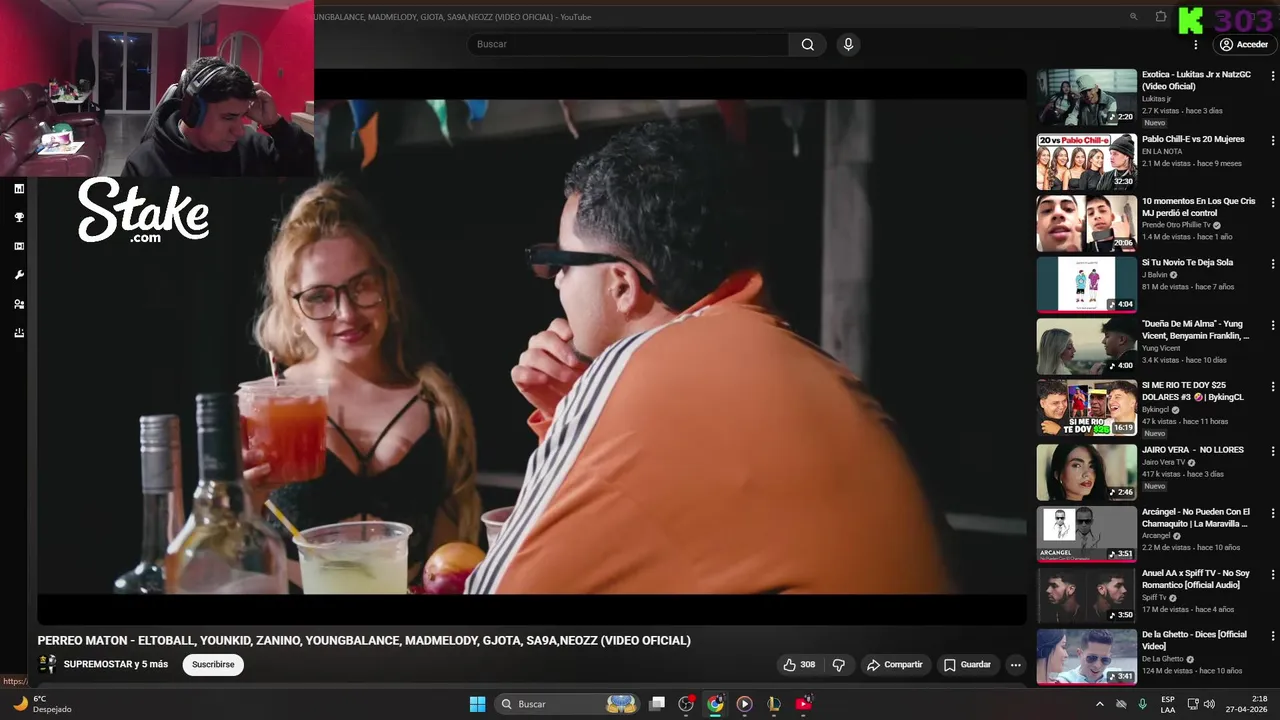This screenshot has width=1280, height=720.
Task: Open Si Tu Novio Te Deja Sola thumbnail
Action: pyautogui.click(x=1086, y=284)
